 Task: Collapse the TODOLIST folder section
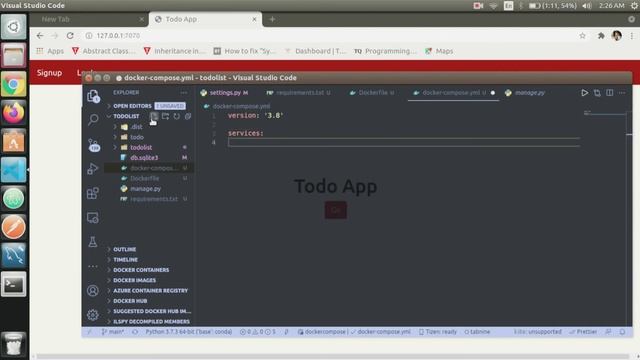pos(126,116)
